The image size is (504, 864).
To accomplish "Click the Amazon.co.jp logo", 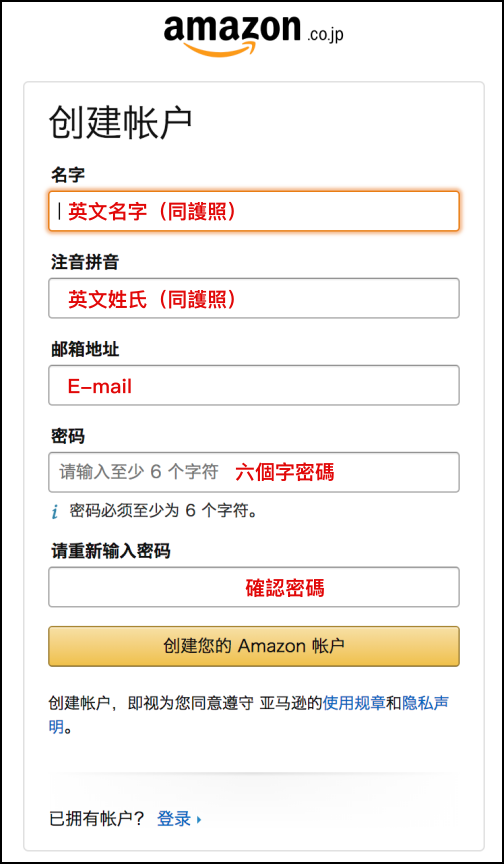I will click(x=253, y=34).
